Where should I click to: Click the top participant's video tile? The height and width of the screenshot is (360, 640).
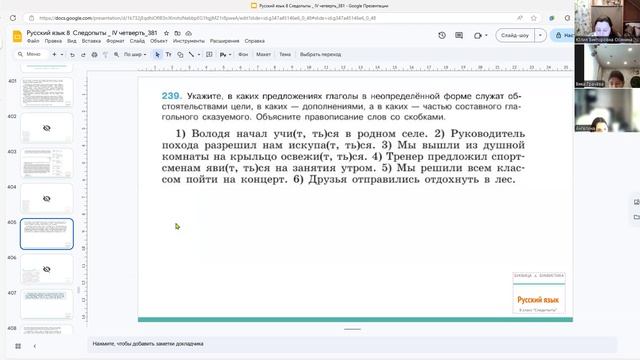point(607,21)
